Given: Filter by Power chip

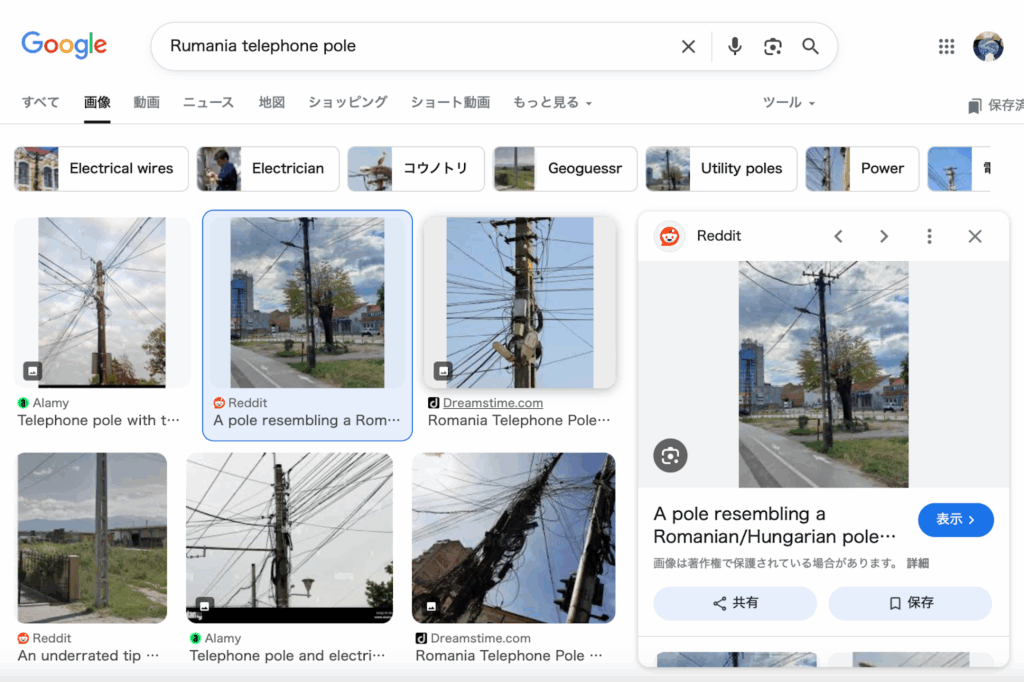Looking at the screenshot, I should tap(862, 169).
